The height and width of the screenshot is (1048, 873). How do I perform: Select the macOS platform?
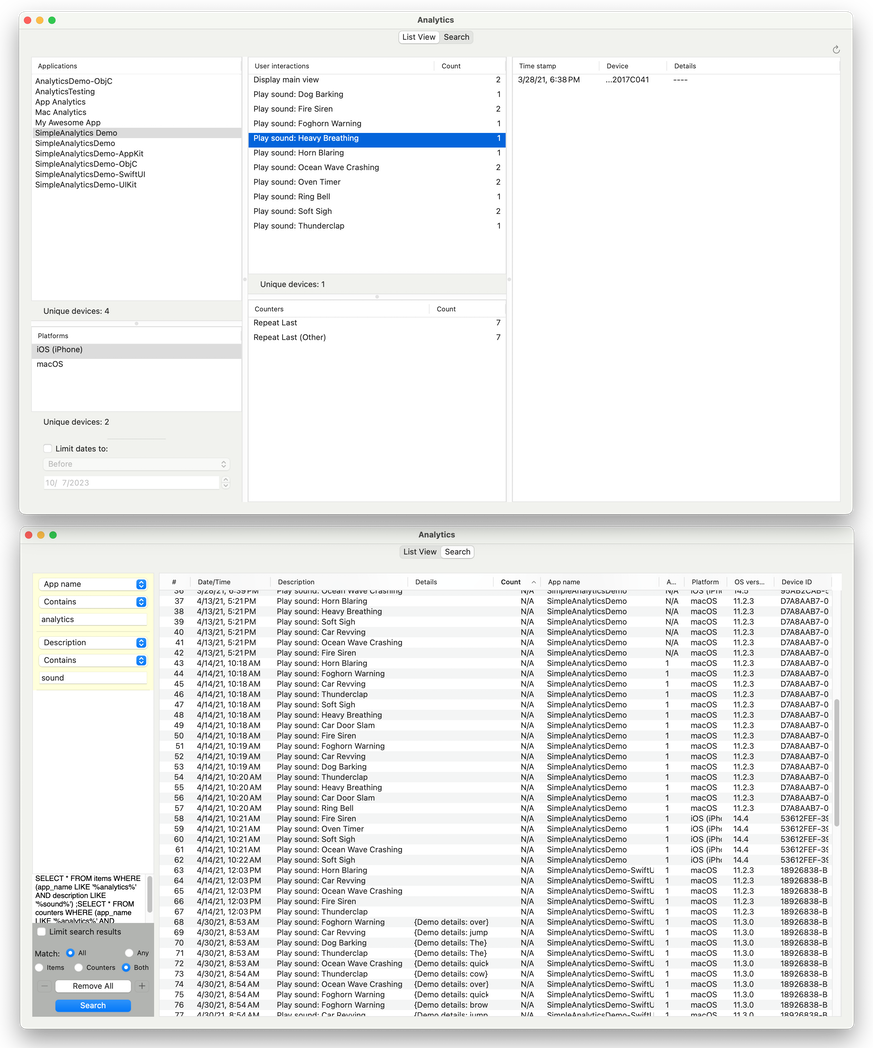(x=136, y=364)
